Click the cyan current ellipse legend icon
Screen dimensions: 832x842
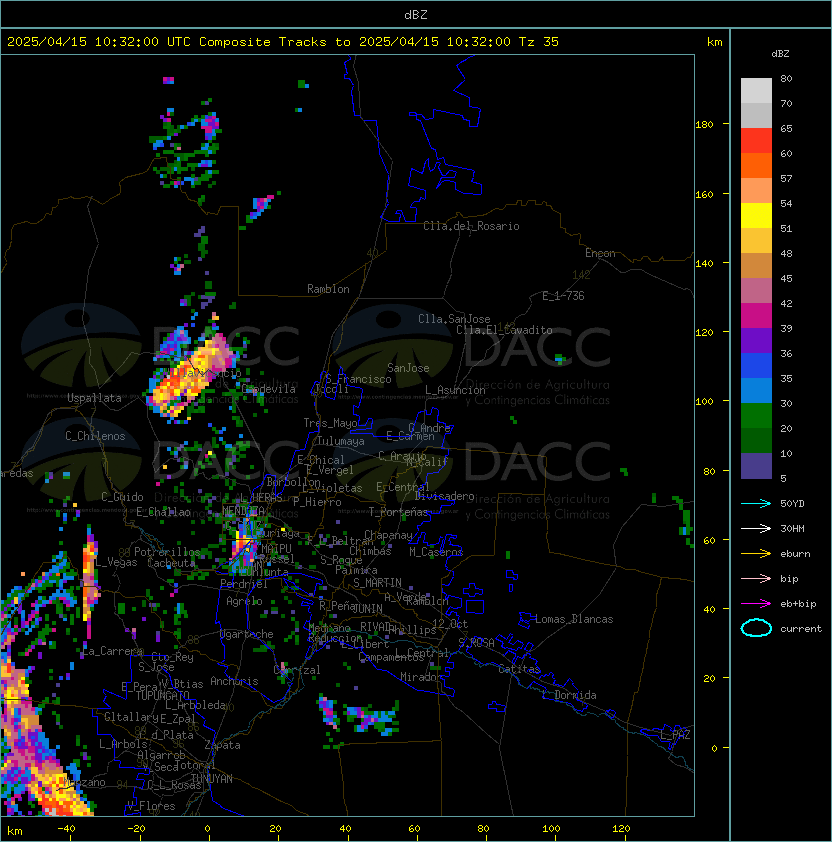[x=756, y=628]
